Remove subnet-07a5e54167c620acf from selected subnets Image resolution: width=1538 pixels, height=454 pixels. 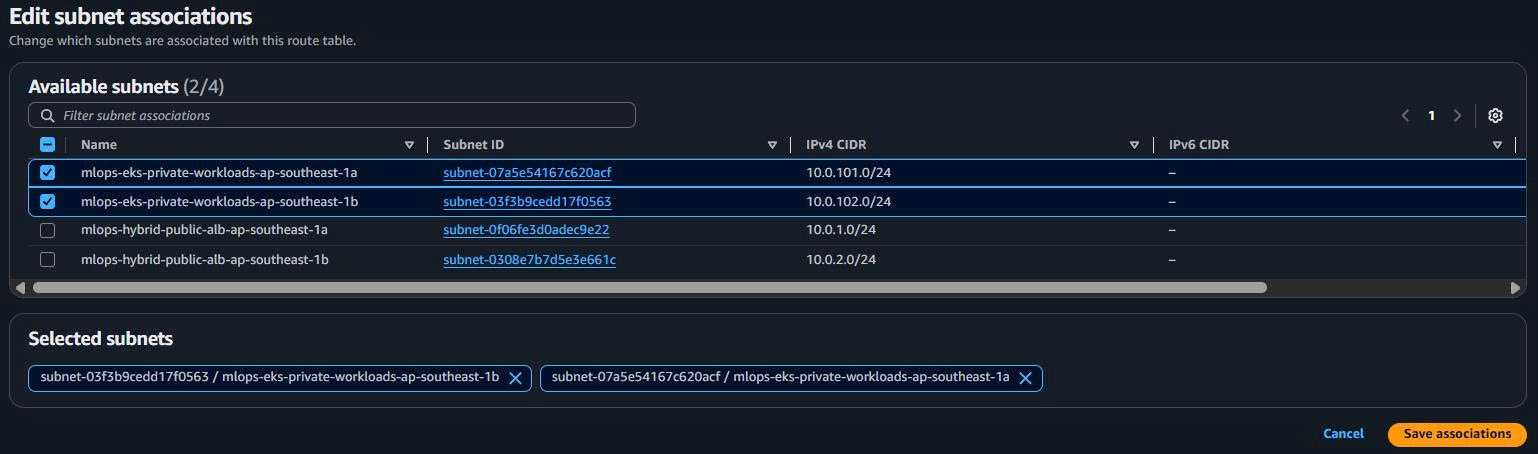(1025, 378)
